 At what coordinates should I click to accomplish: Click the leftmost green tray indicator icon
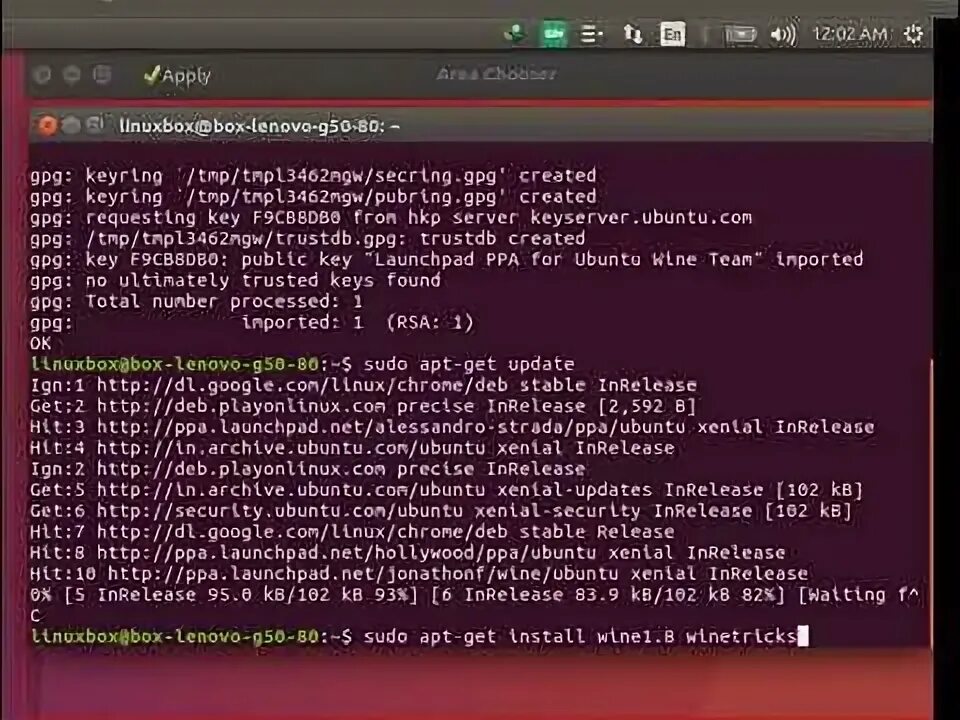(x=516, y=34)
